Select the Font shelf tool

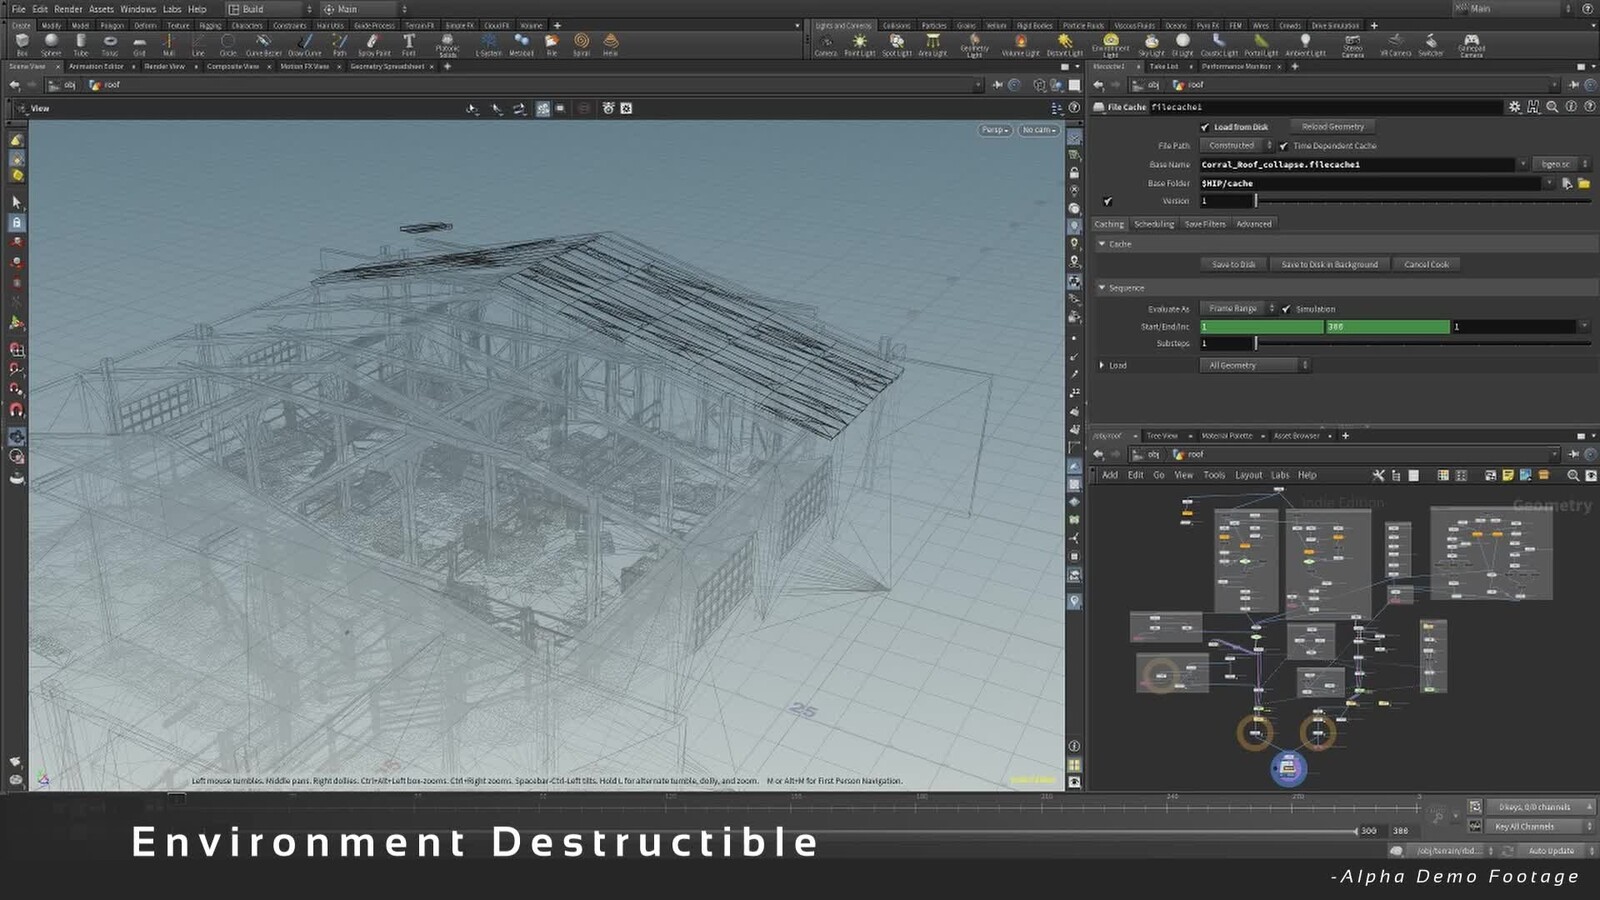click(x=408, y=44)
